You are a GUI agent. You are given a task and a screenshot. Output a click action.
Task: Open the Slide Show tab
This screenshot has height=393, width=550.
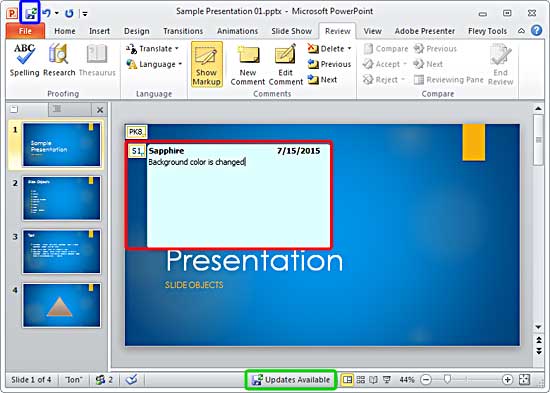point(291,31)
